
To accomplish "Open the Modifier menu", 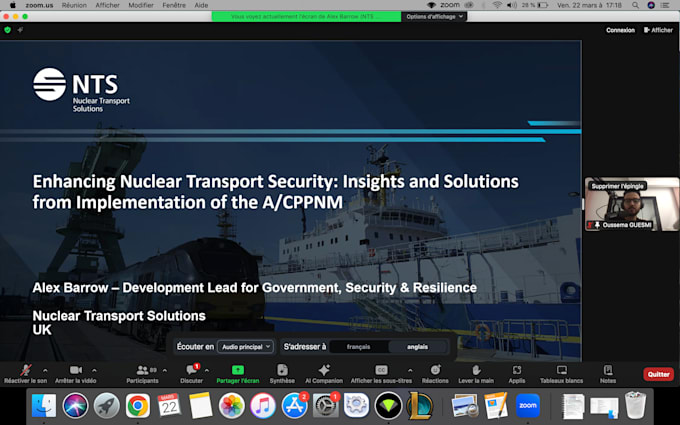I will [141, 5].
